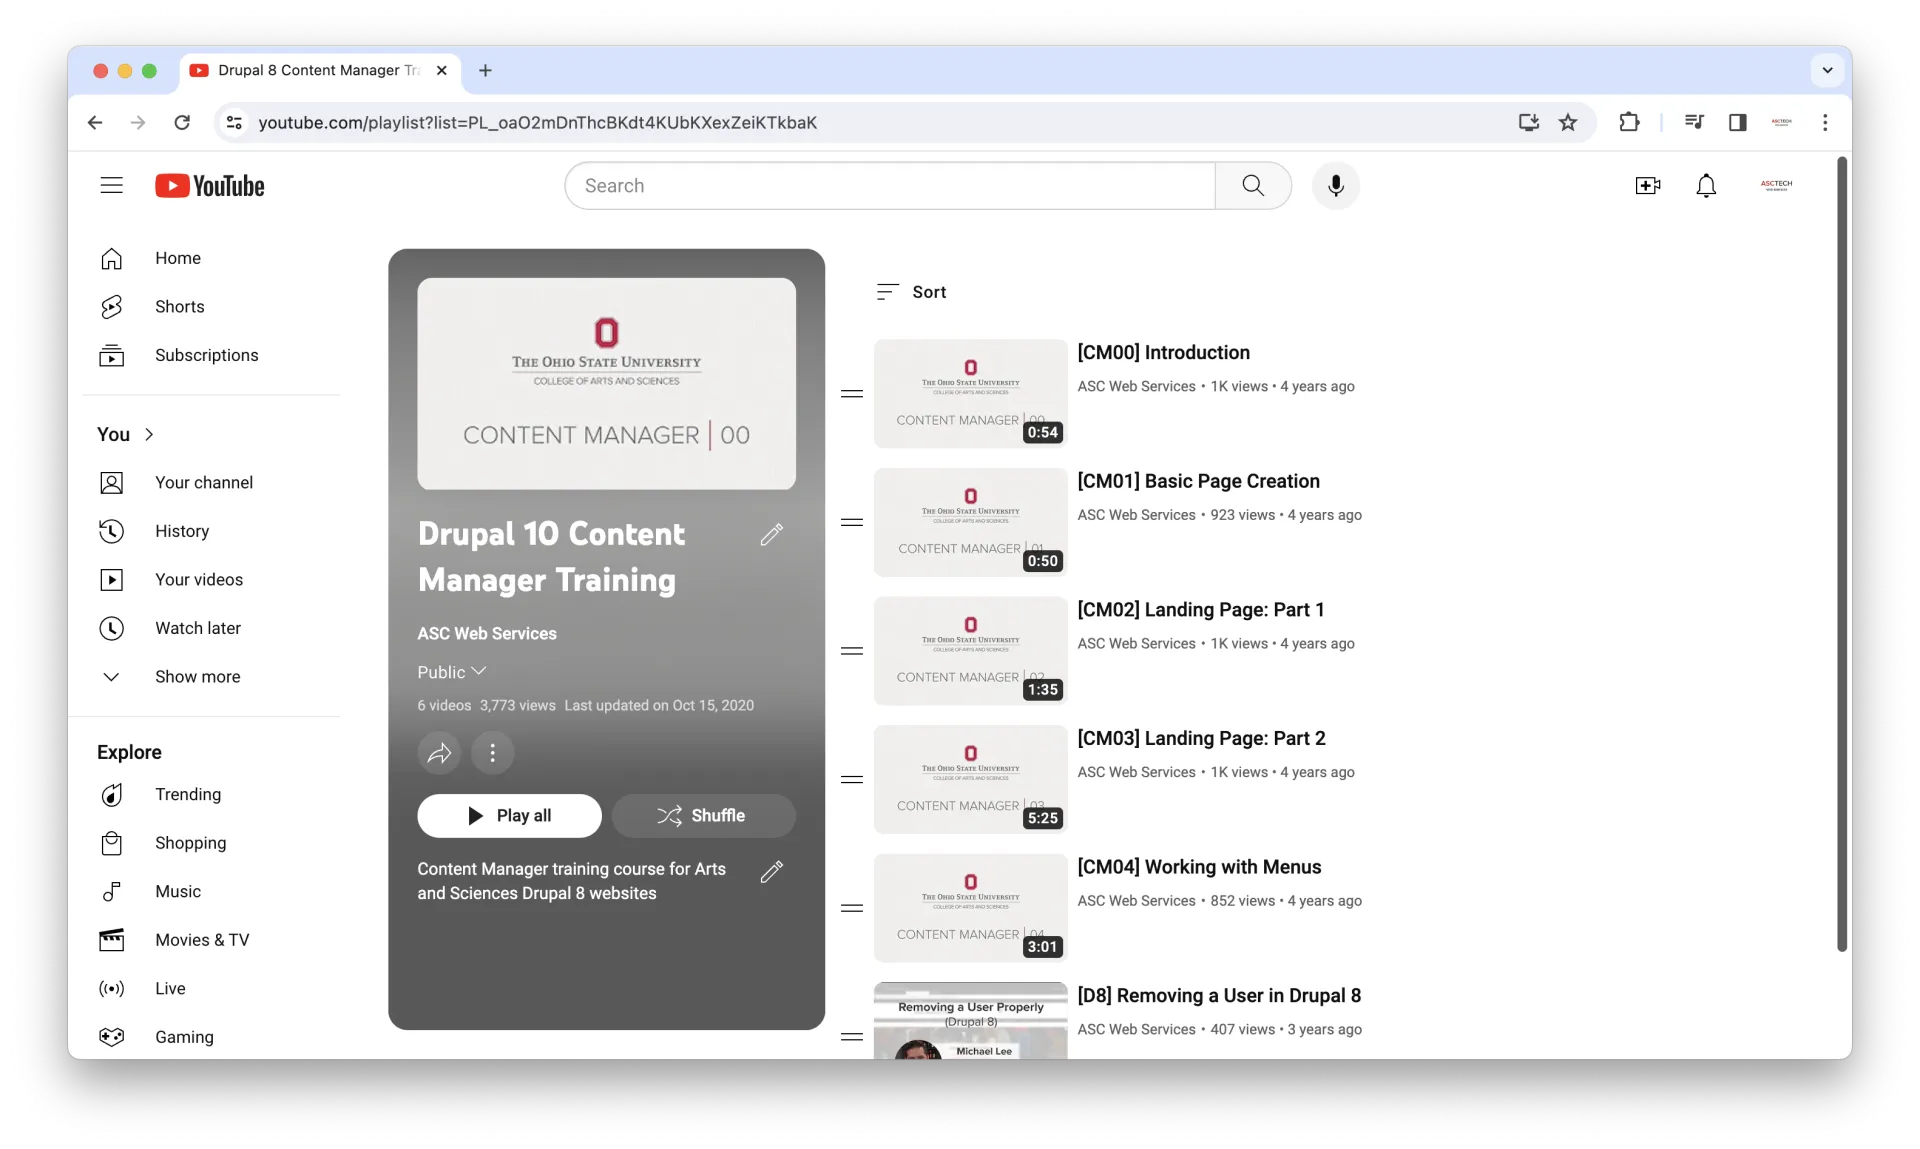1920x1149 pixels.
Task: Click ASC Web Services channel link in playlist panel
Action: [x=487, y=634]
